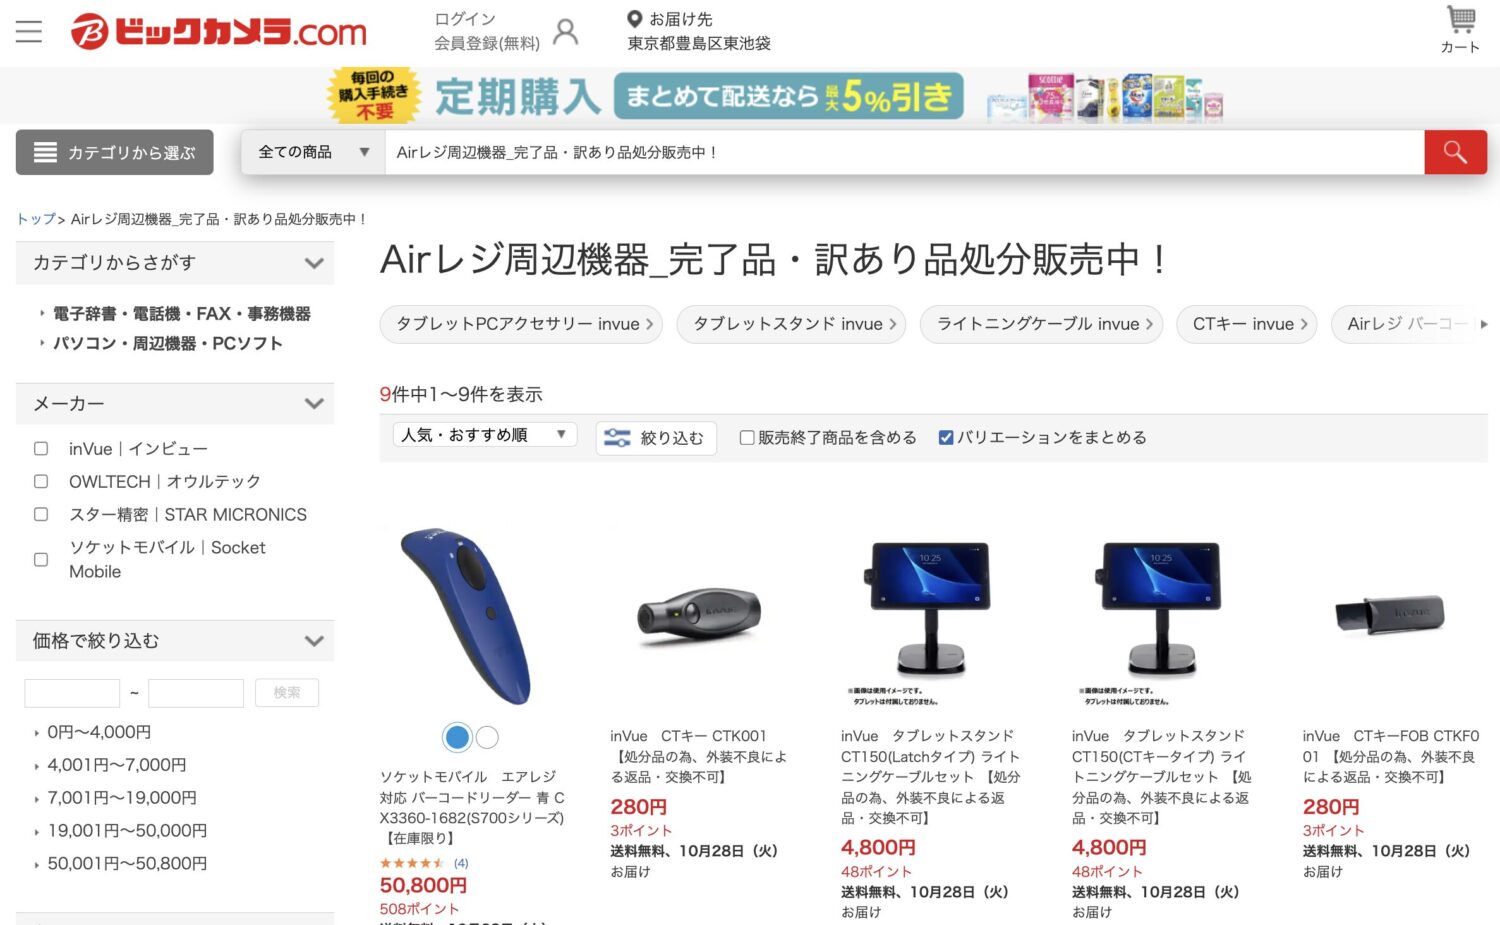Open 0円〜4,000円 price range link
1500x925 pixels.
[x=99, y=732]
